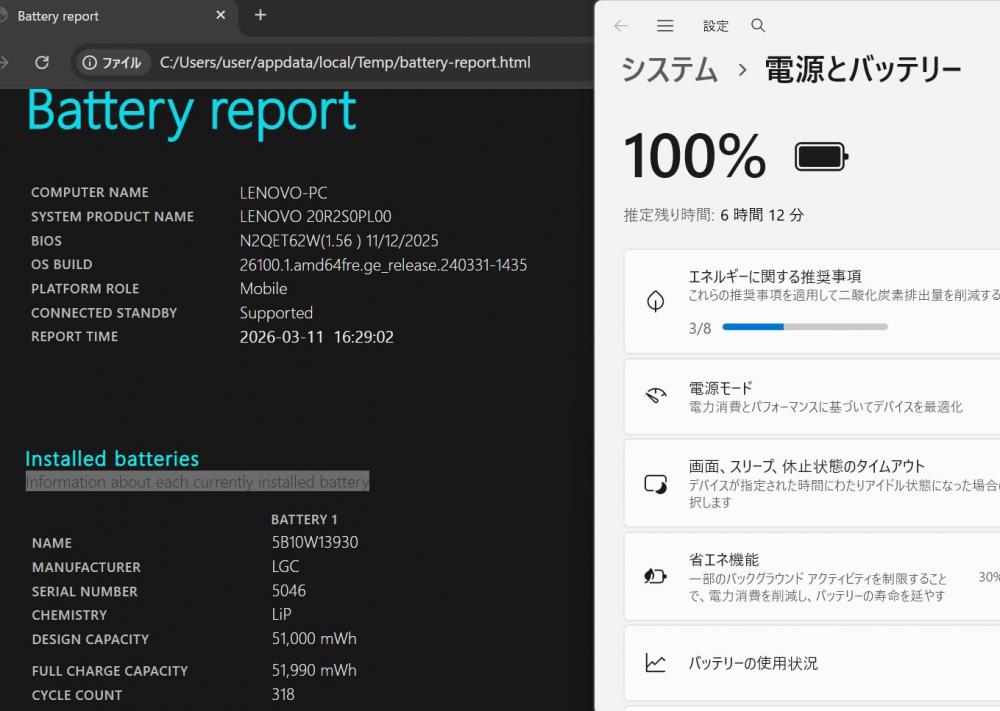1000x711 pixels.
Task: Click the large battery level icon
Action: tap(821, 157)
